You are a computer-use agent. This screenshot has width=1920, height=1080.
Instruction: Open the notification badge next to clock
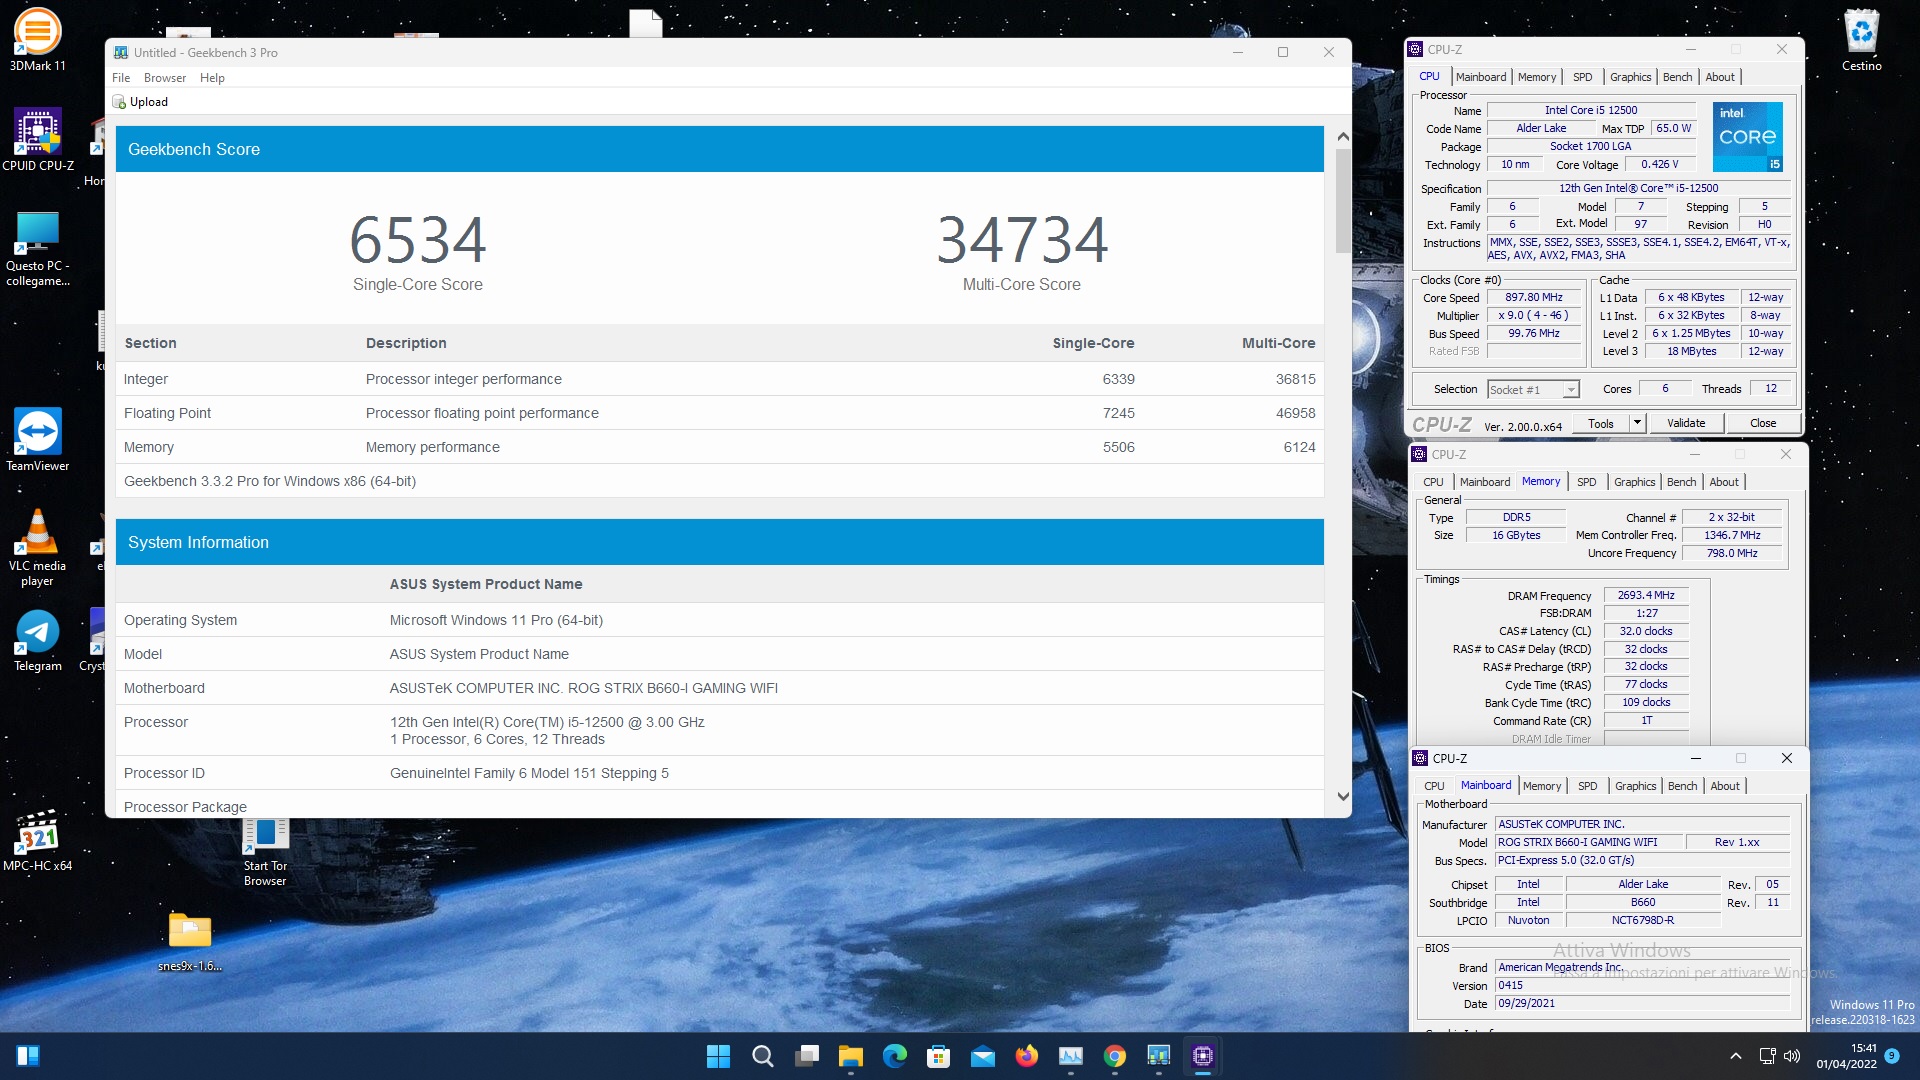(x=1891, y=1056)
